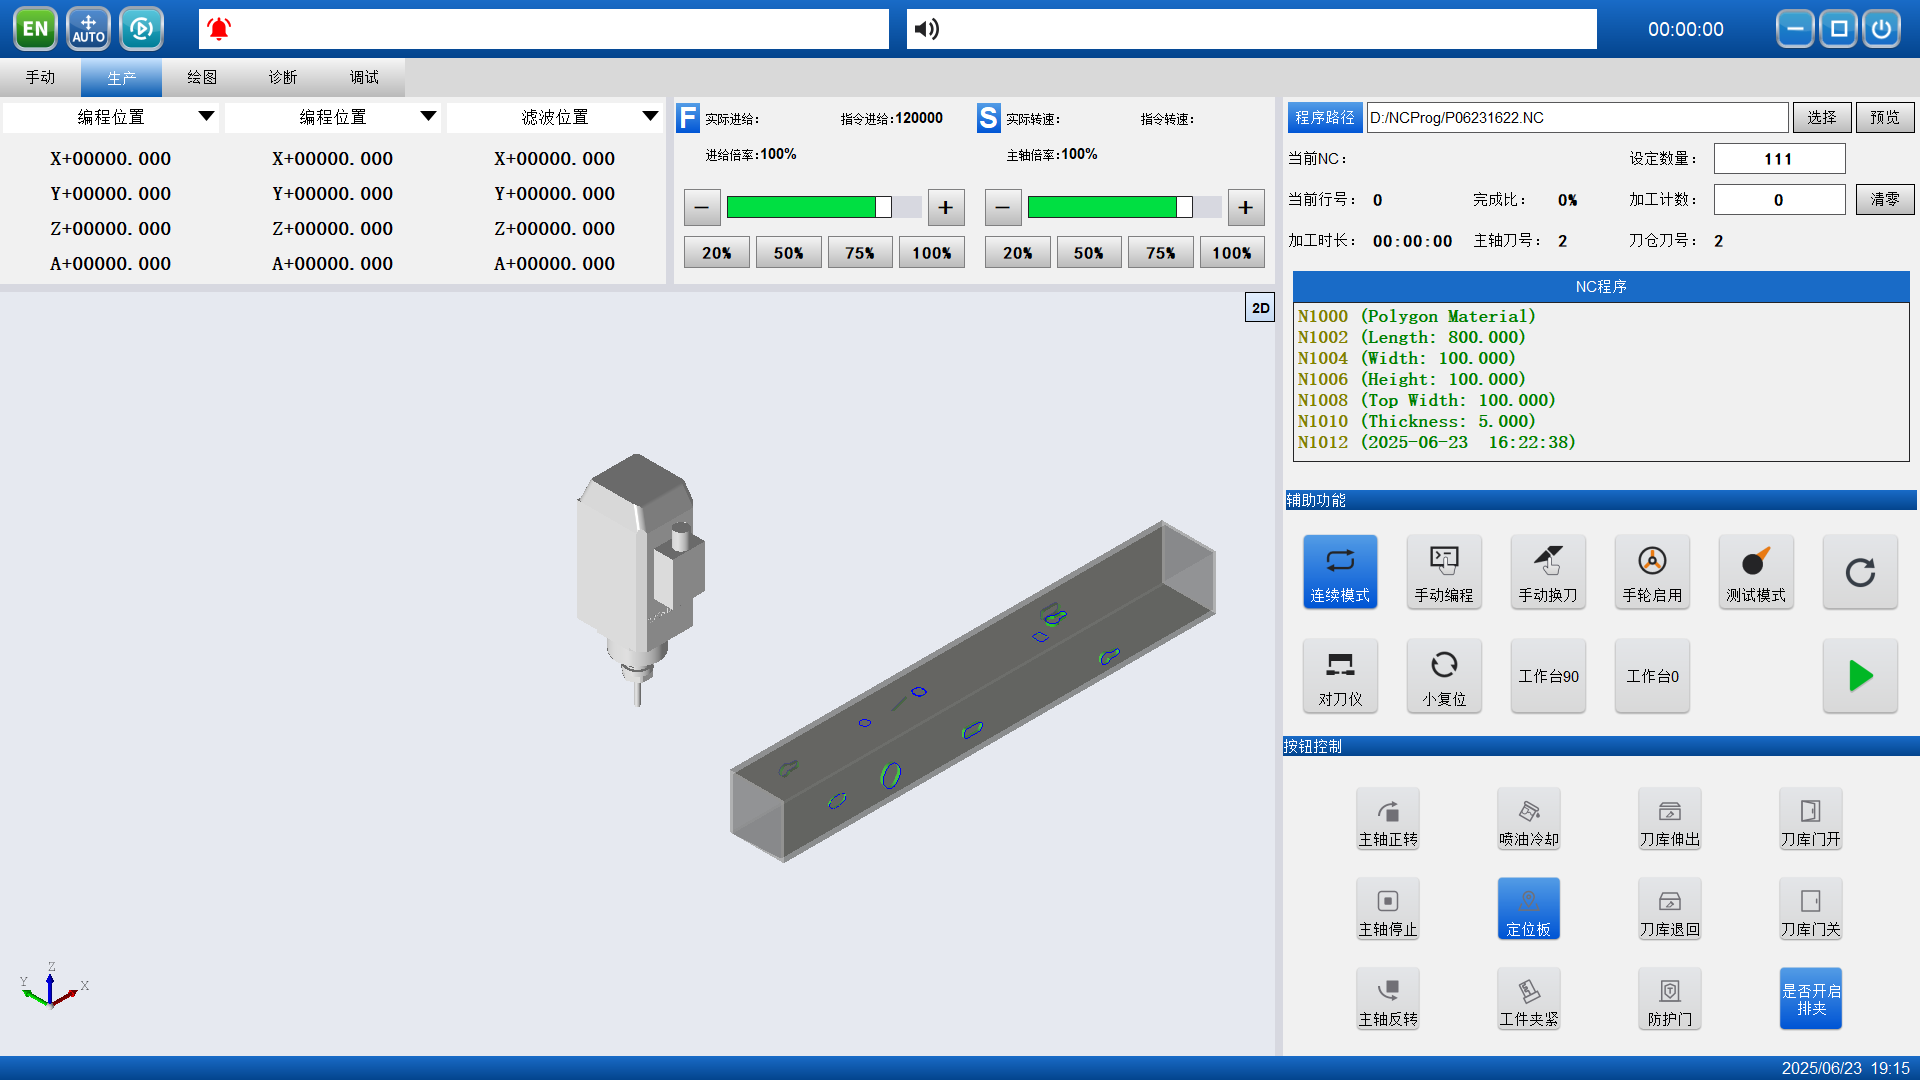Viewport: 1920px width, 1080px height.
Task: Click the refresh circular arrow button
Action: click(x=1859, y=572)
